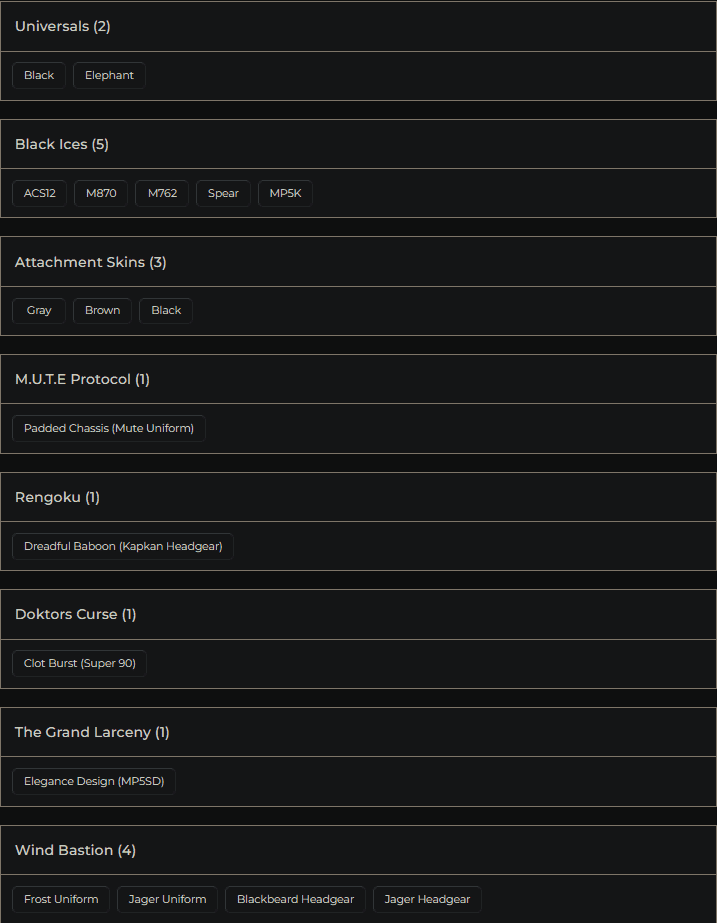Select Padded Chassis Mute Uniform
The height and width of the screenshot is (923, 717).
108,428
